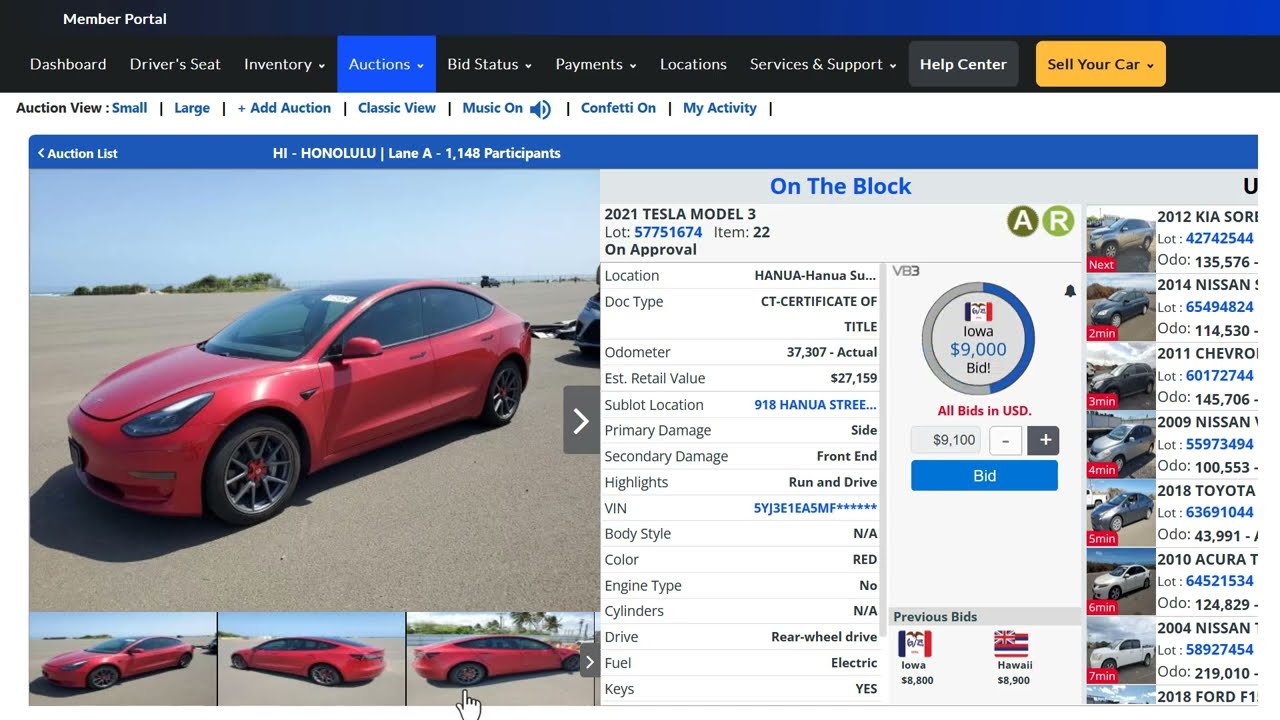The width and height of the screenshot is (1280, 720).
Task: Click the VIN 5YJ3E1EA5MF link
Action: coord(815,508)
